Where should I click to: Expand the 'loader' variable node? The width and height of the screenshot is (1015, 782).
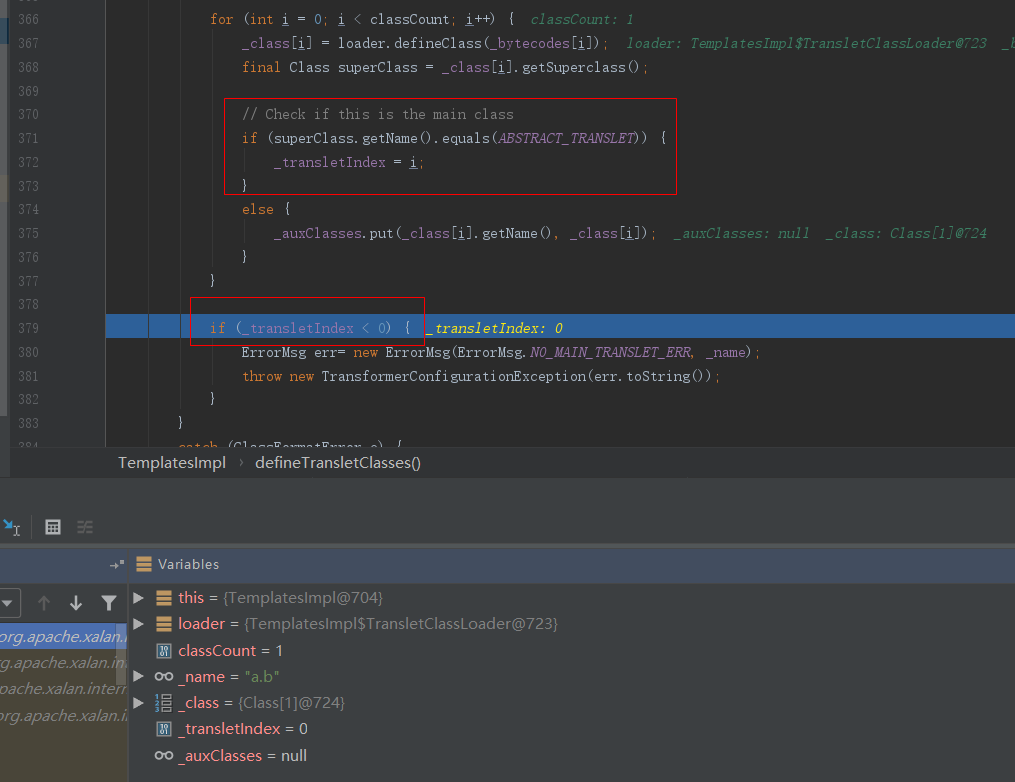tap(138, 624)
